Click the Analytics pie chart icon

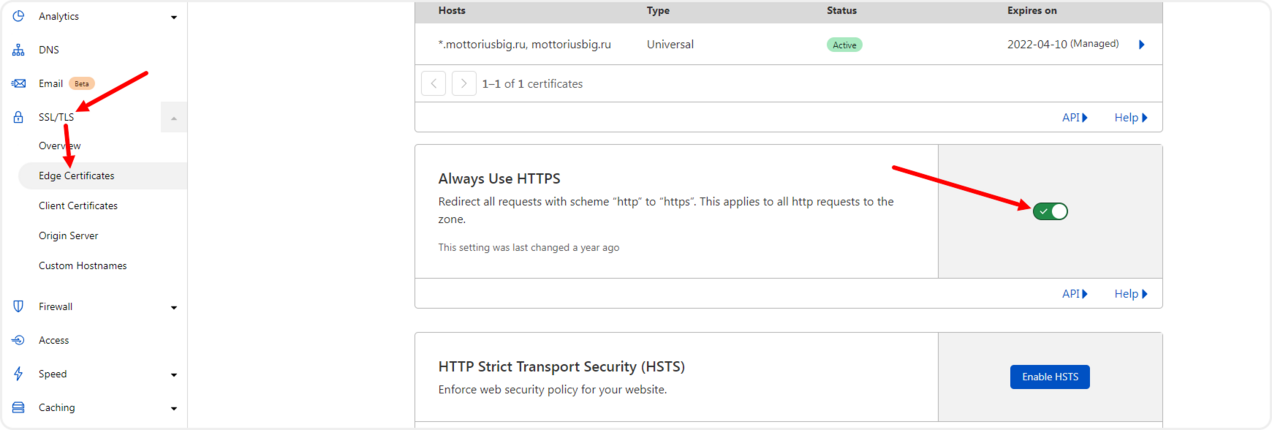click(x=18, y=16)
